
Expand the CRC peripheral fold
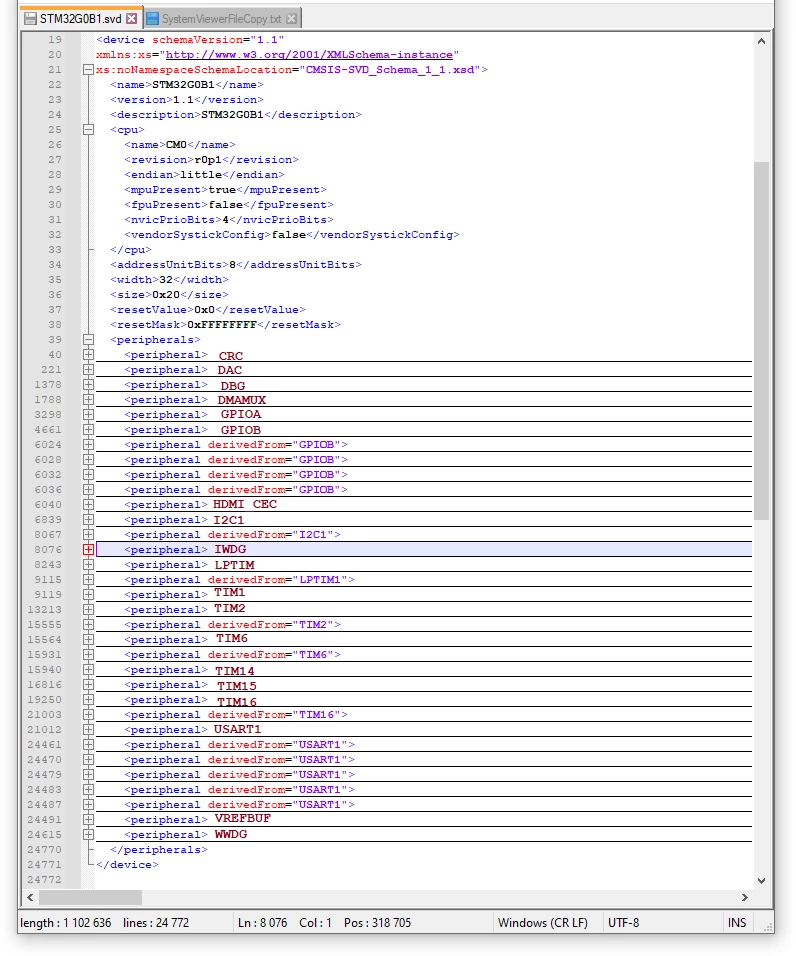click(88, 355)
